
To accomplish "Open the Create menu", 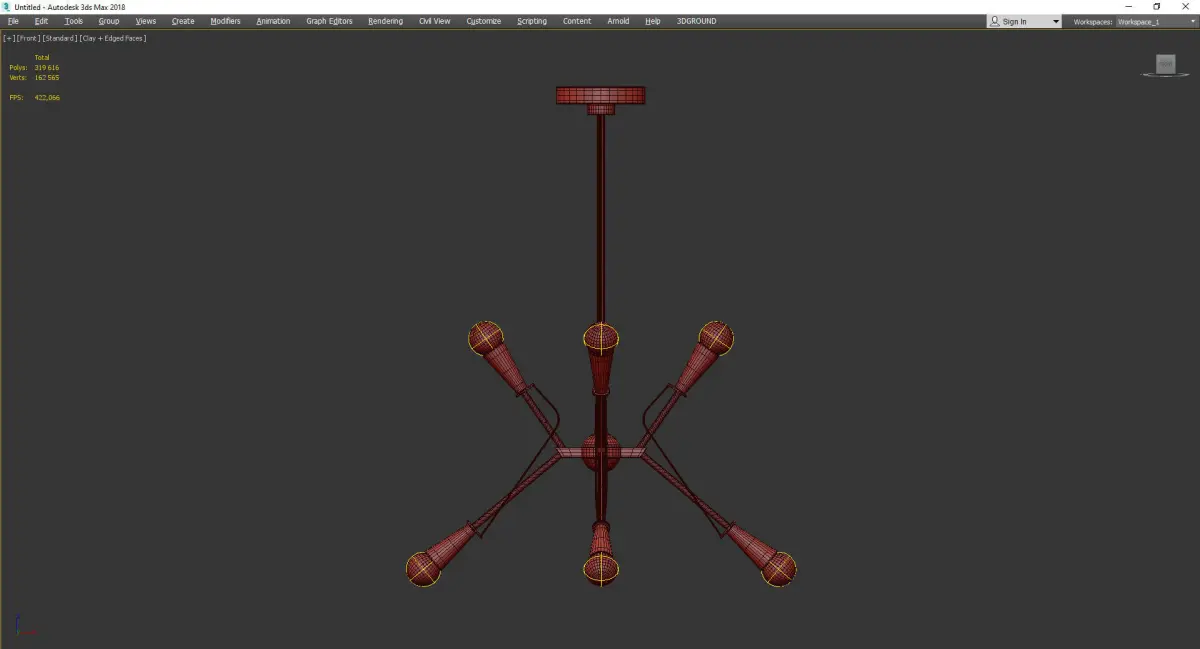I will point(183,21).
